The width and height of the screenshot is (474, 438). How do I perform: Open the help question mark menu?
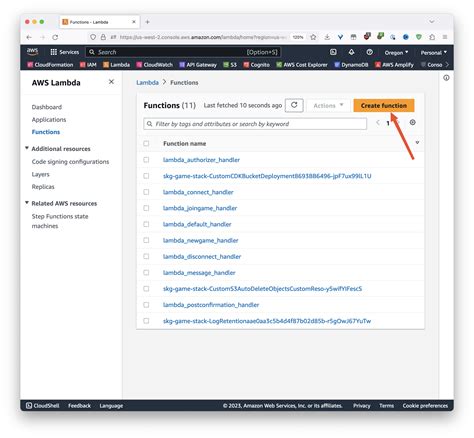(x=369, y=52)
